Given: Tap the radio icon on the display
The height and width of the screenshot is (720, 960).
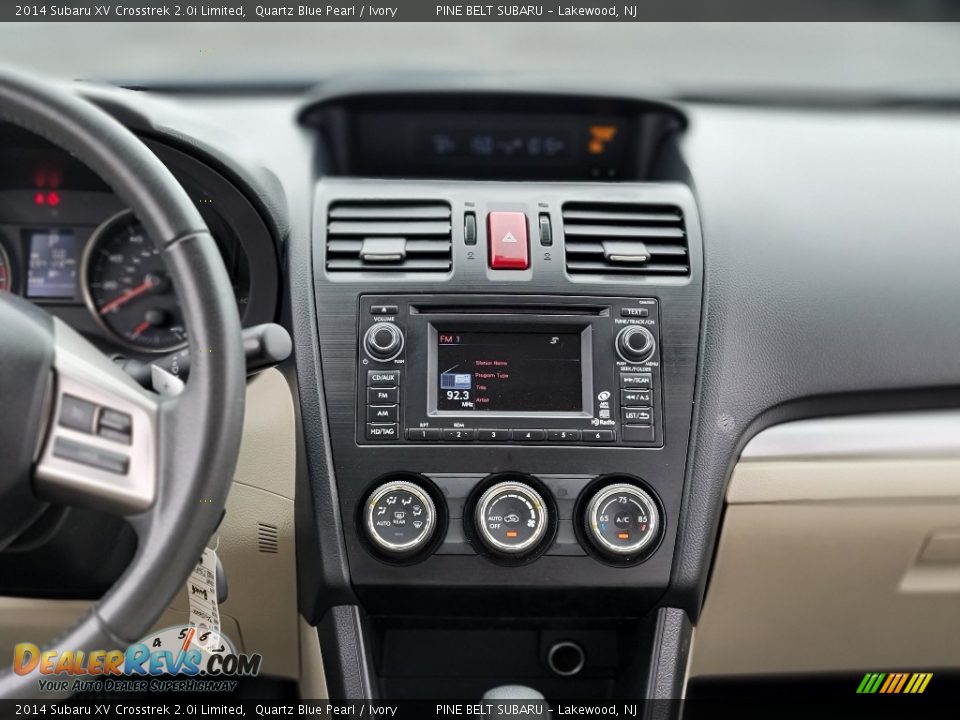Looking at the screenshot, I should [456, 380].
